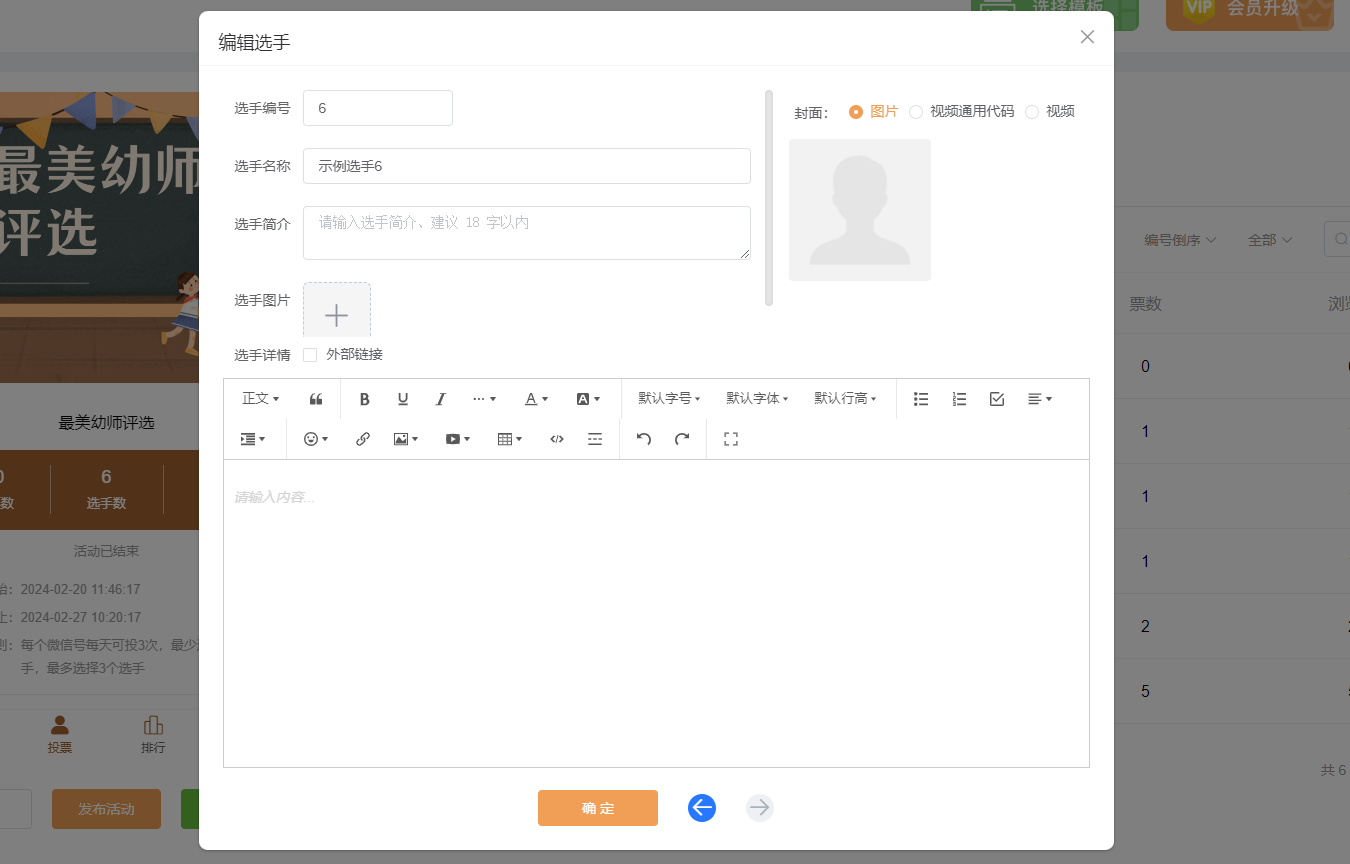Open the 正文 heading style menu
This screenshot has height=864, width=1350.
pos(260,399)
